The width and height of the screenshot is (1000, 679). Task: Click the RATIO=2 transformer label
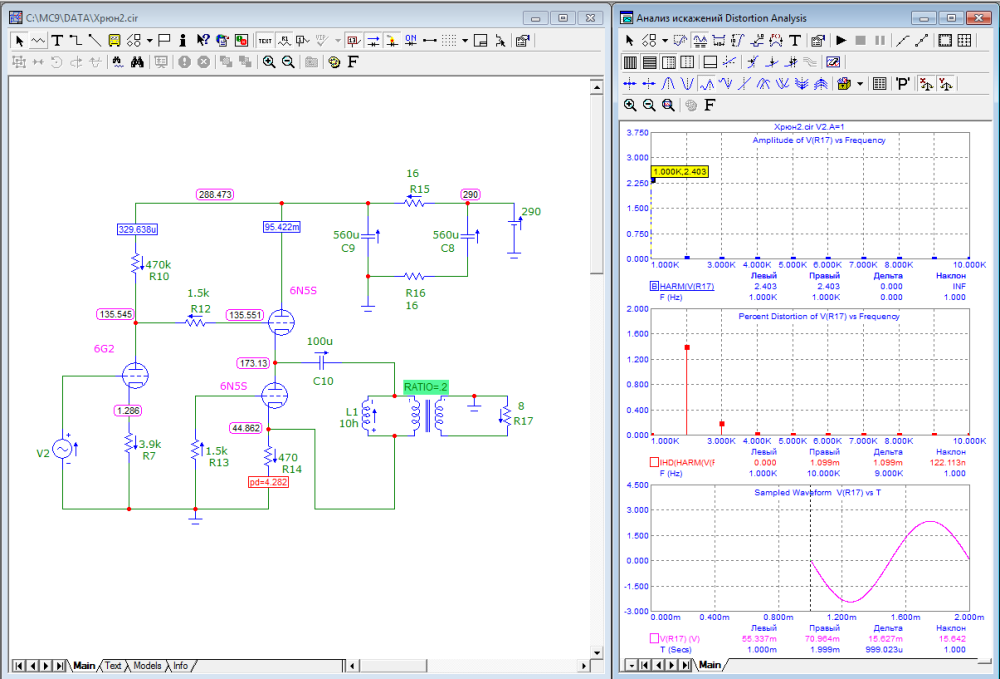pos(425,386)
